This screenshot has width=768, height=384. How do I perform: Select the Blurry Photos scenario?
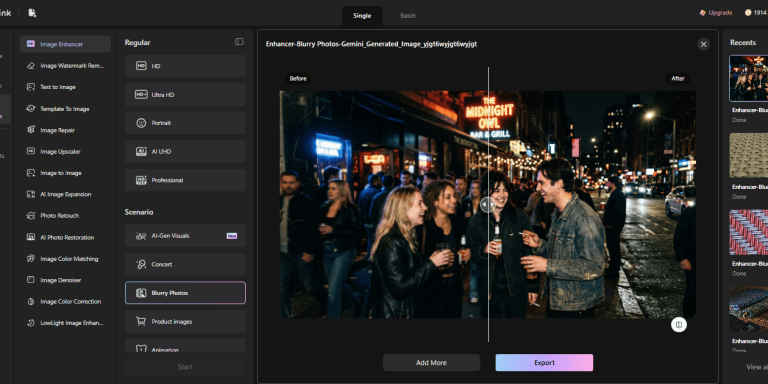(x=185, y=293)
